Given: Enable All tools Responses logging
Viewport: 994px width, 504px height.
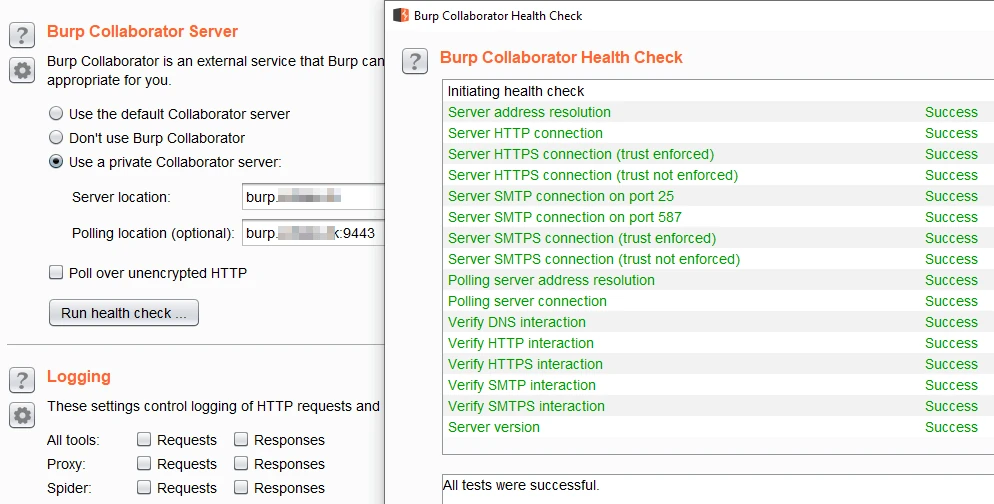Looking at the screenshot, I should [x=241, y=439].
